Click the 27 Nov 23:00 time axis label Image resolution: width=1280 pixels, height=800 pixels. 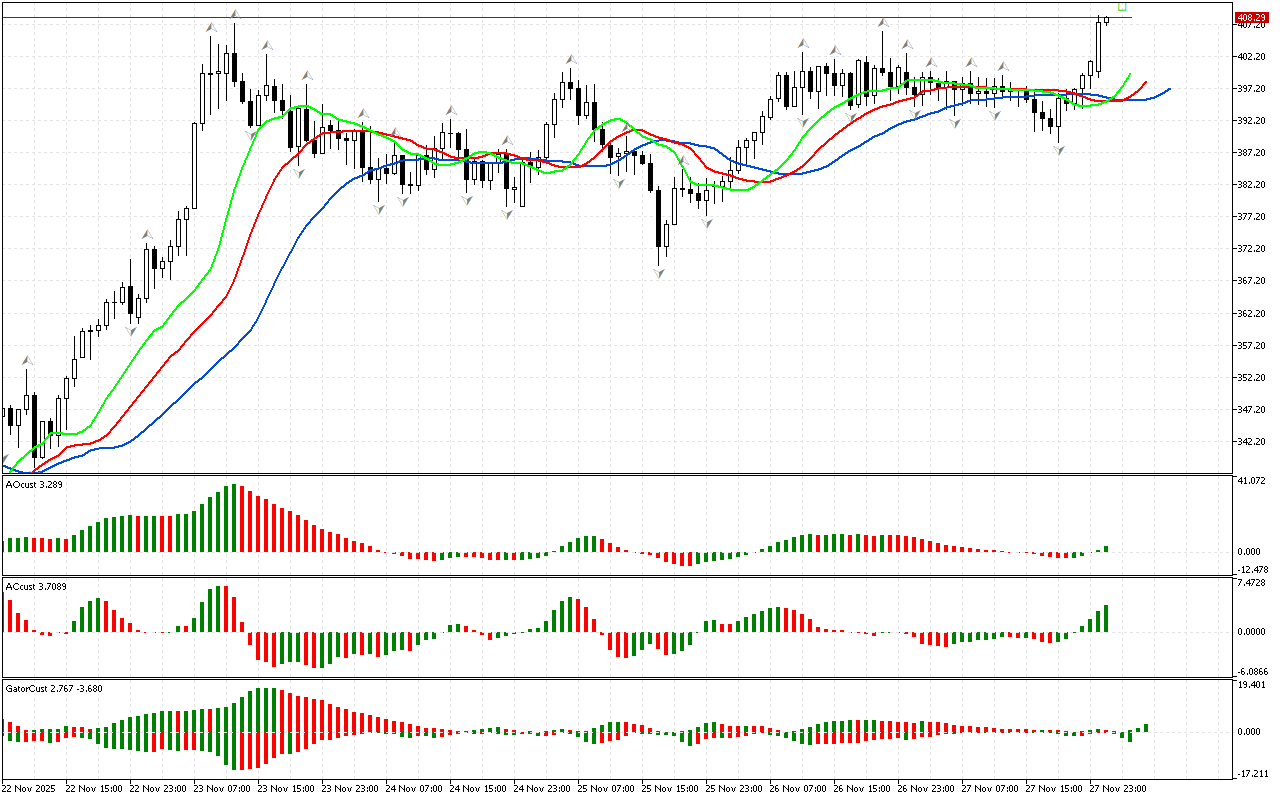pyautogui.click(x=1118, y=788)
